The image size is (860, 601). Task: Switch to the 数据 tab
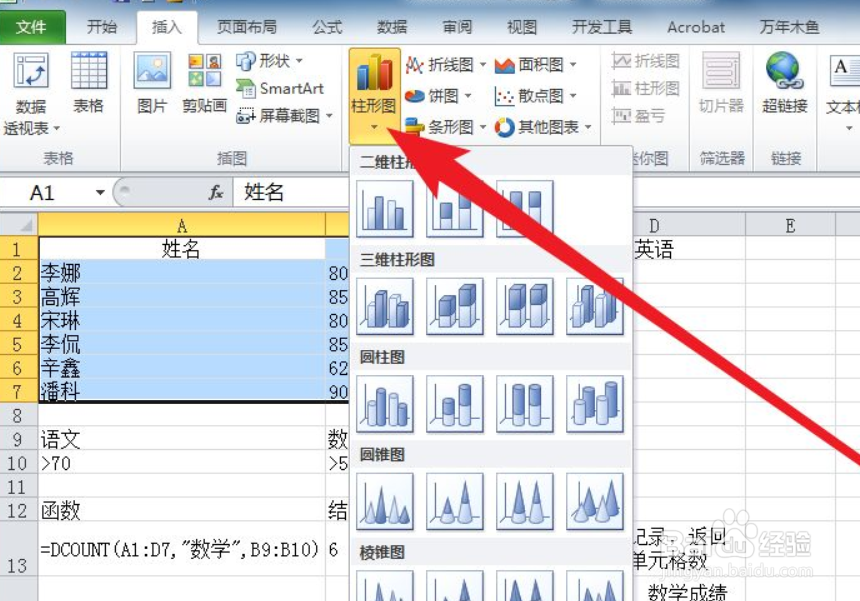coord(390,27)
